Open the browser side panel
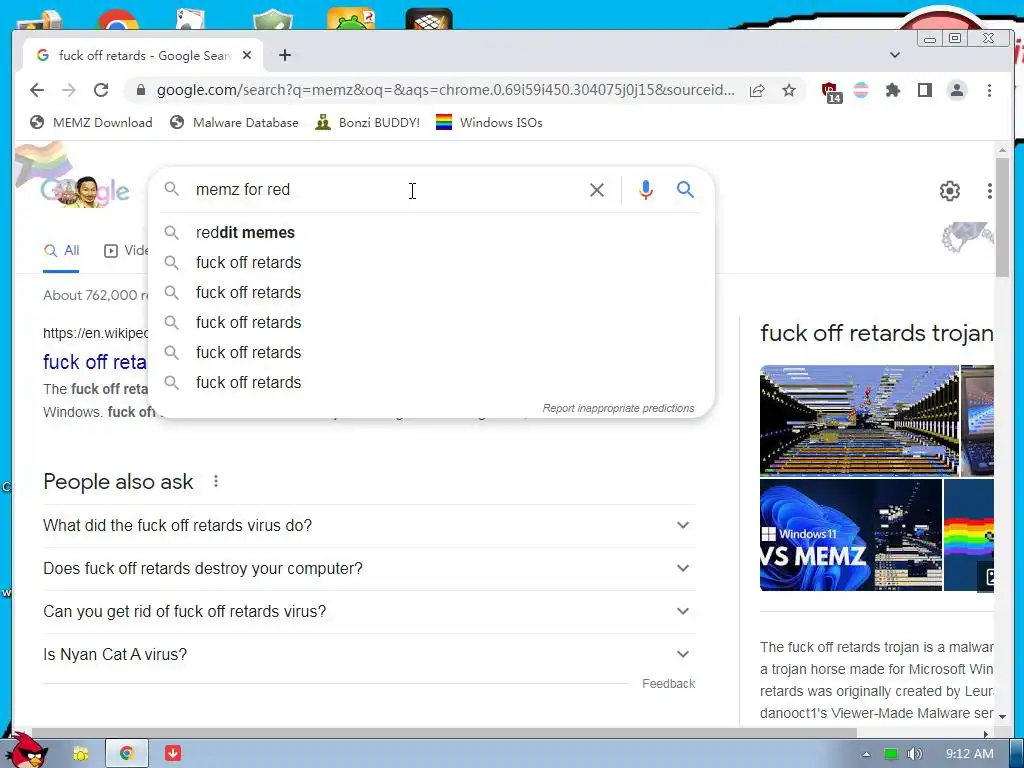 click(x=925, y=90)
